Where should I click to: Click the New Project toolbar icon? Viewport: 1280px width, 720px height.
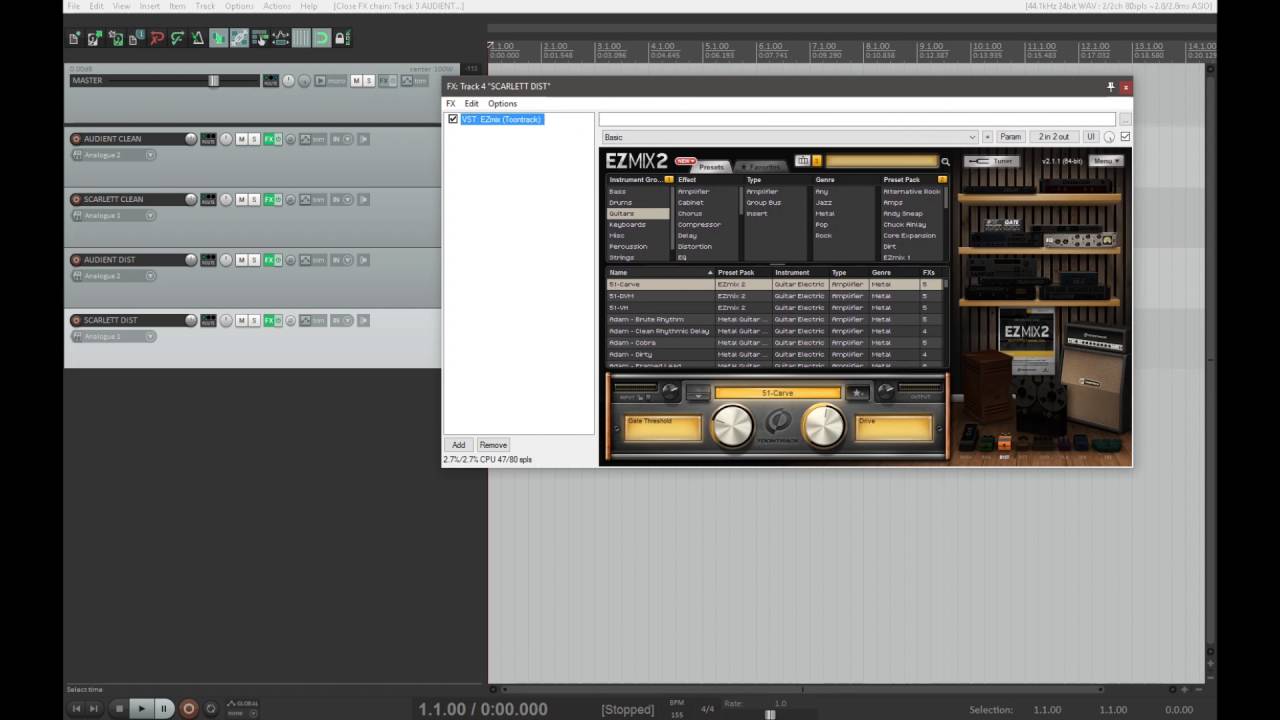74,38
